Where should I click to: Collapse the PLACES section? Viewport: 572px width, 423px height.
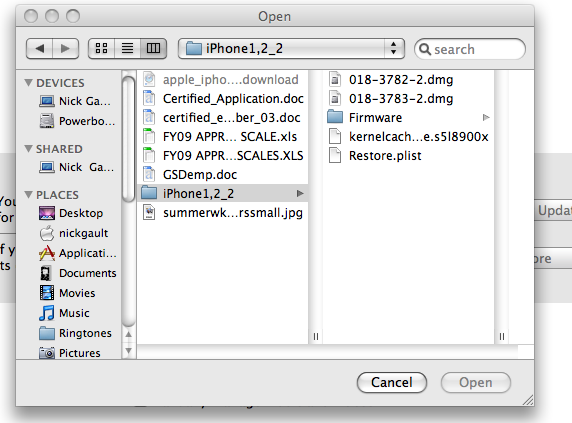(x=28, y=194)
